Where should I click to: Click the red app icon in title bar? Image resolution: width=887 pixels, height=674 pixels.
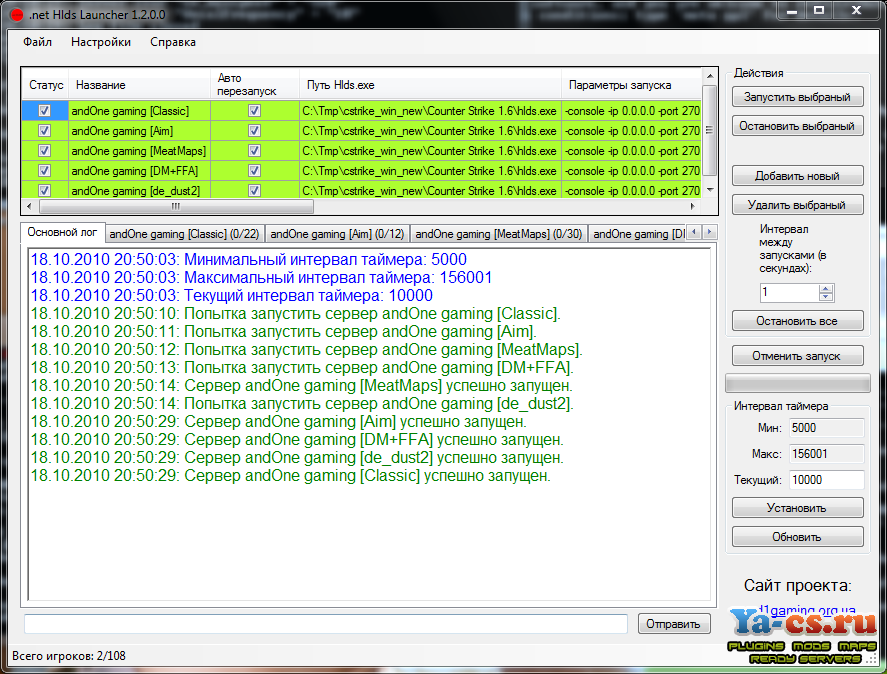[x=16, y=14]
